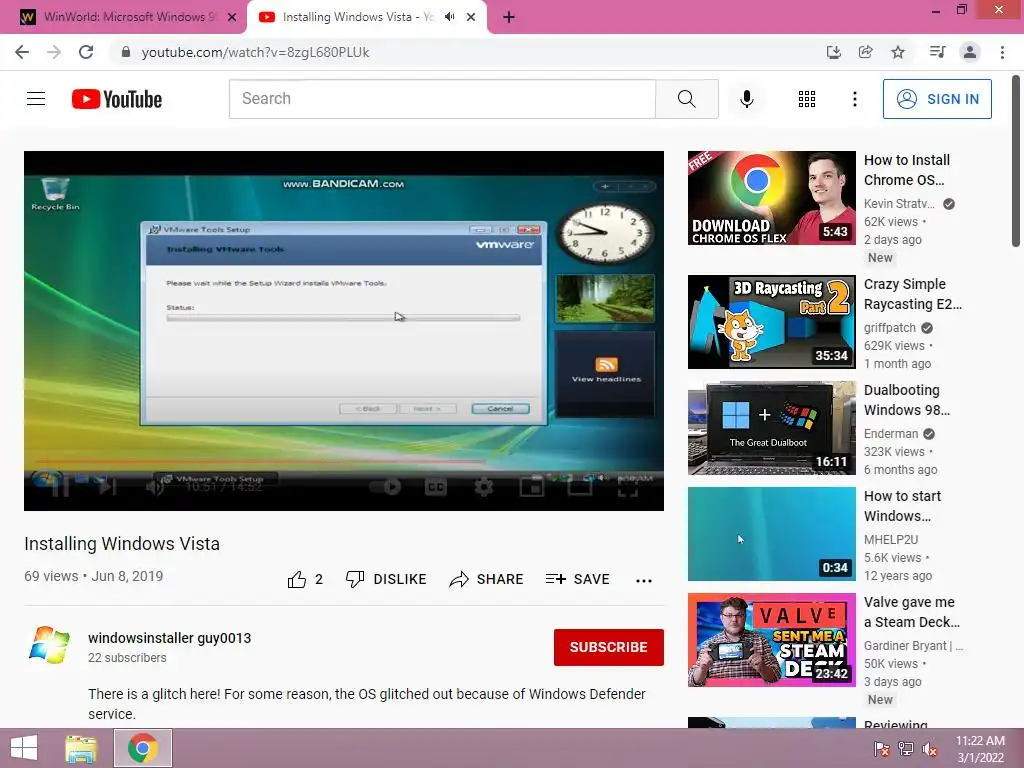
Task: Open the YouTube apps grid
Action: [x=807, y=99]
